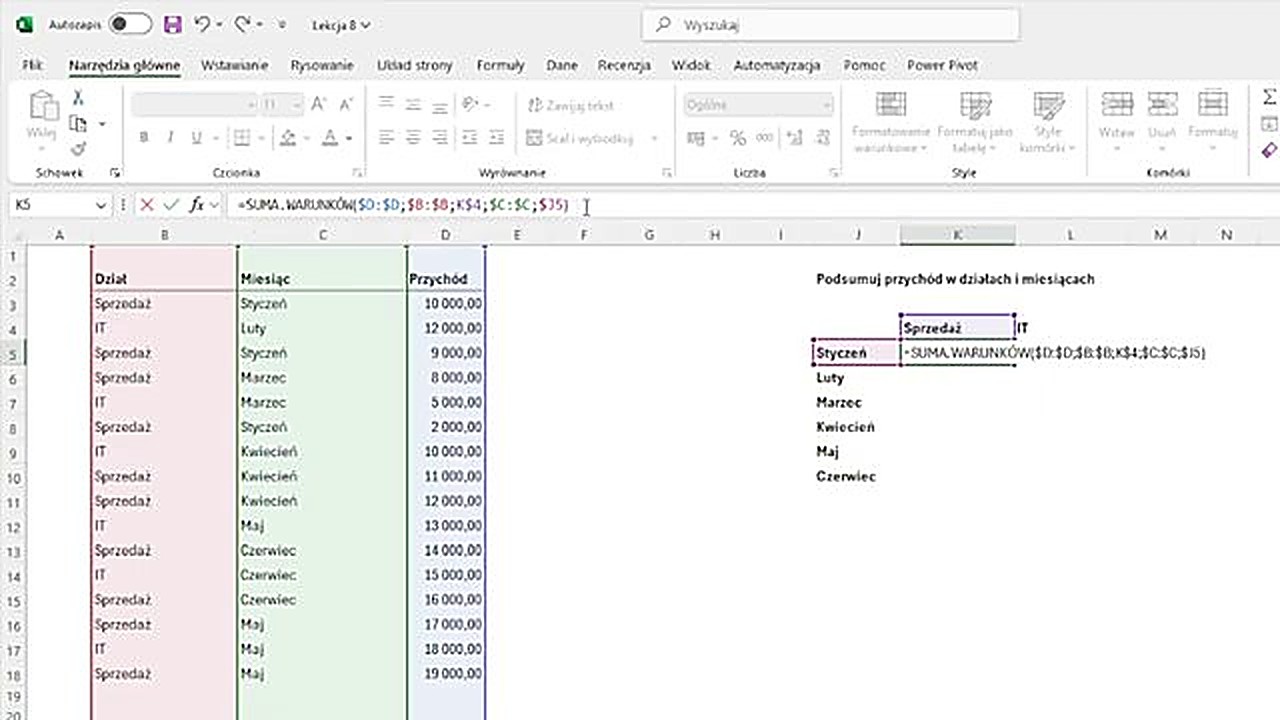The image size is (1280, 720).
Task: Click the Zawijaj tekst button
Action: [x=570, y=105]
